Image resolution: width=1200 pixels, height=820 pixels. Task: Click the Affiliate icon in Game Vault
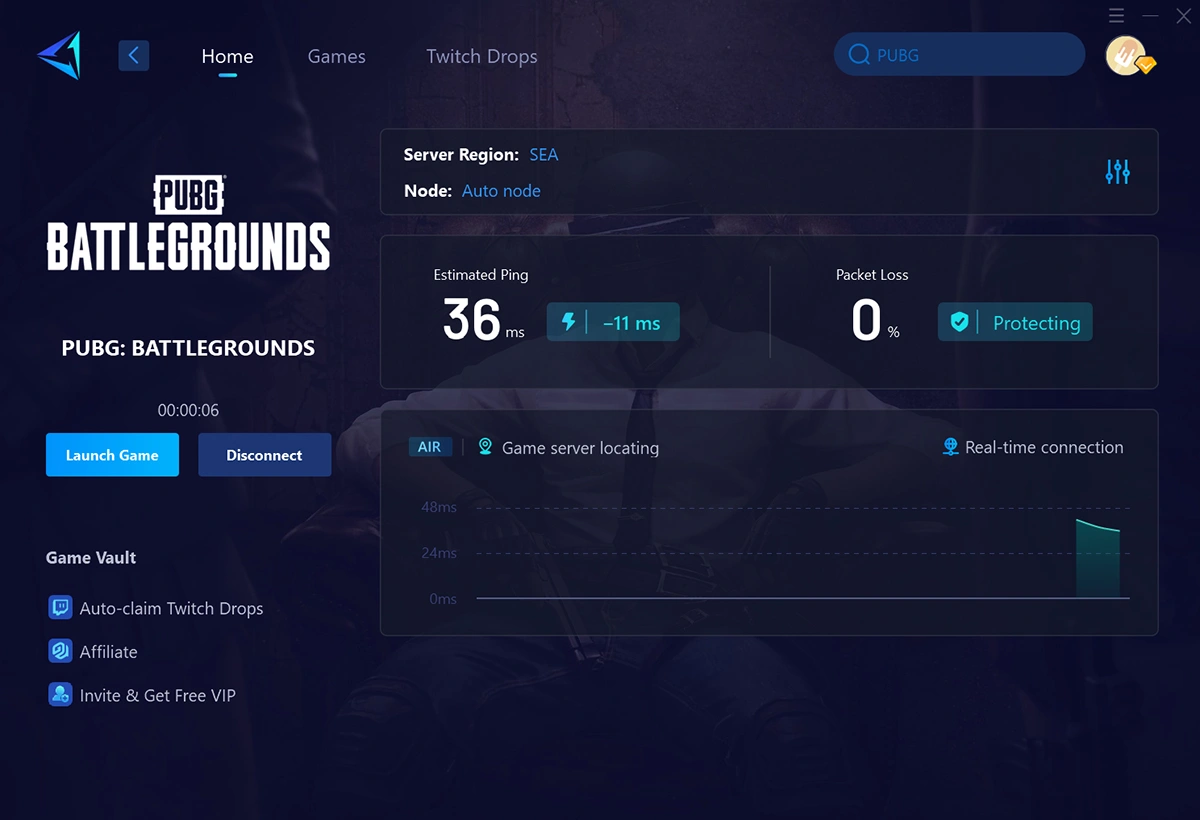coord(60,651)
